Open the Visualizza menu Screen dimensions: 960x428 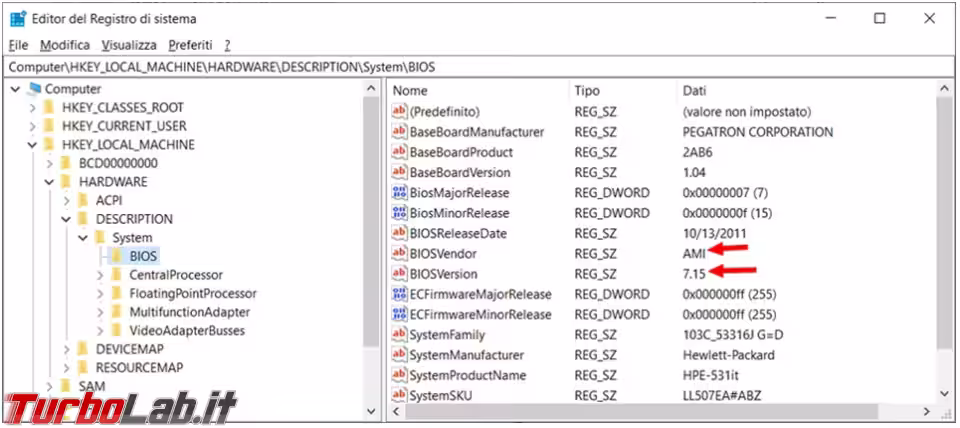coord(128,45)
